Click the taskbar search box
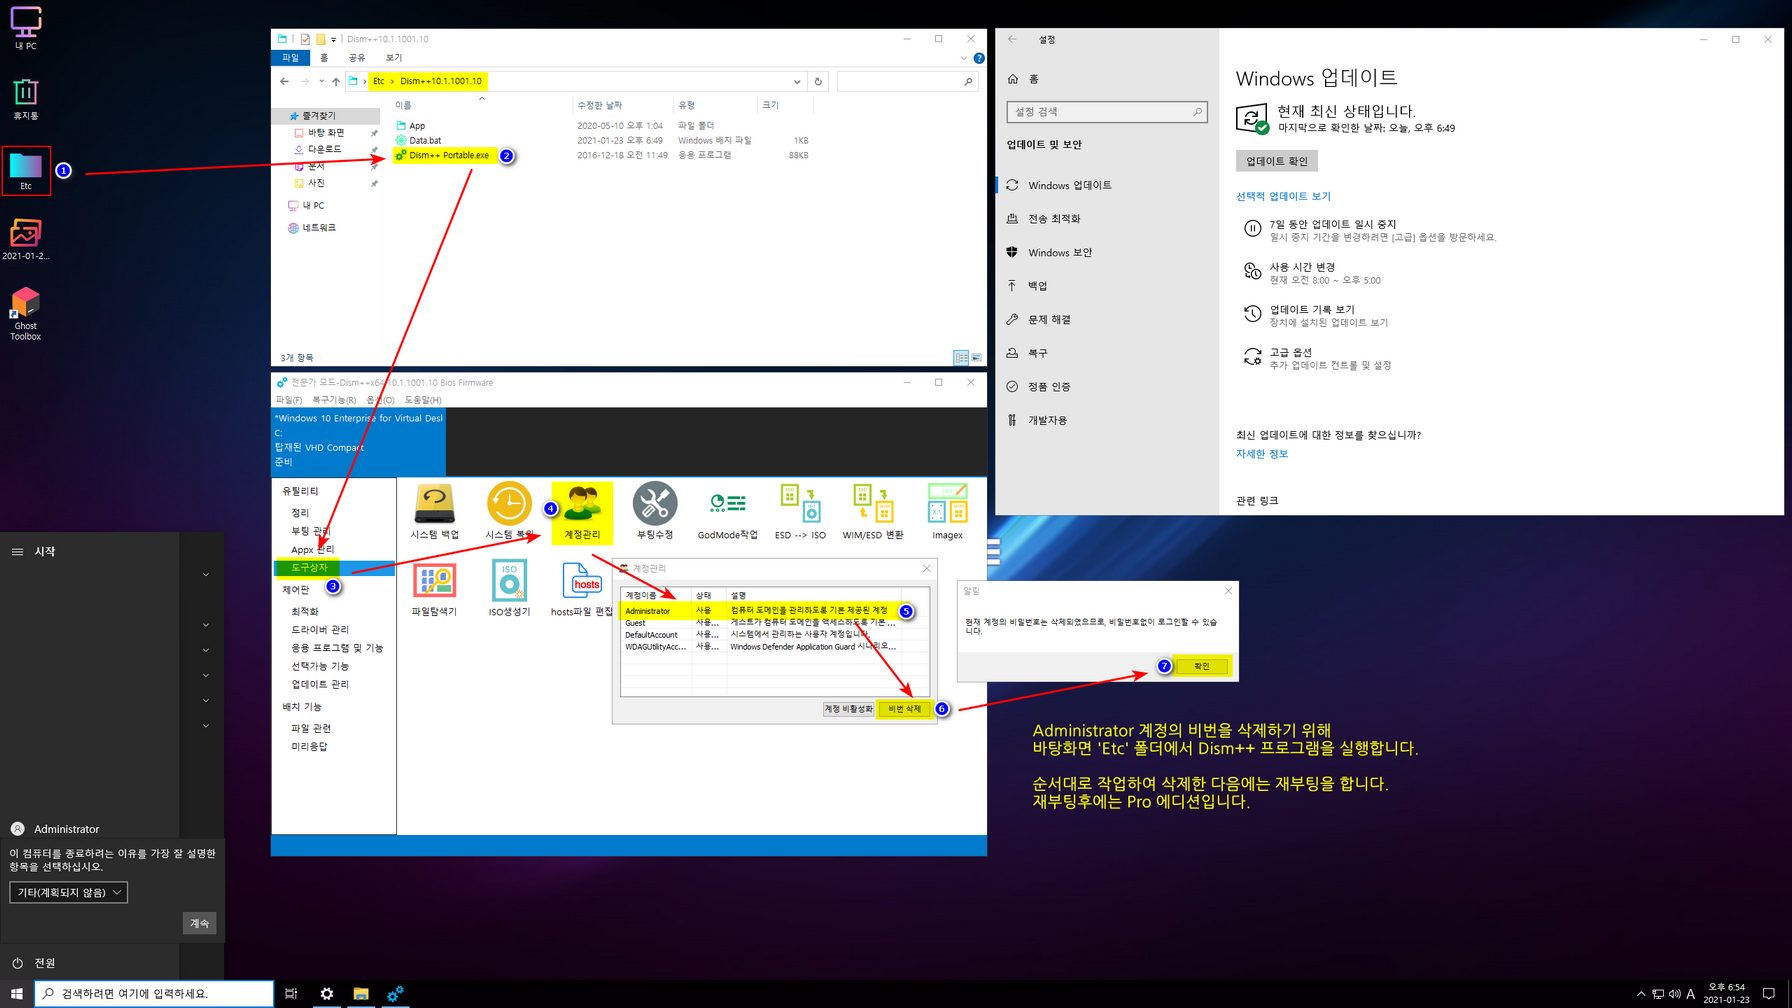 pyautogui.click(x=154, y=993)
